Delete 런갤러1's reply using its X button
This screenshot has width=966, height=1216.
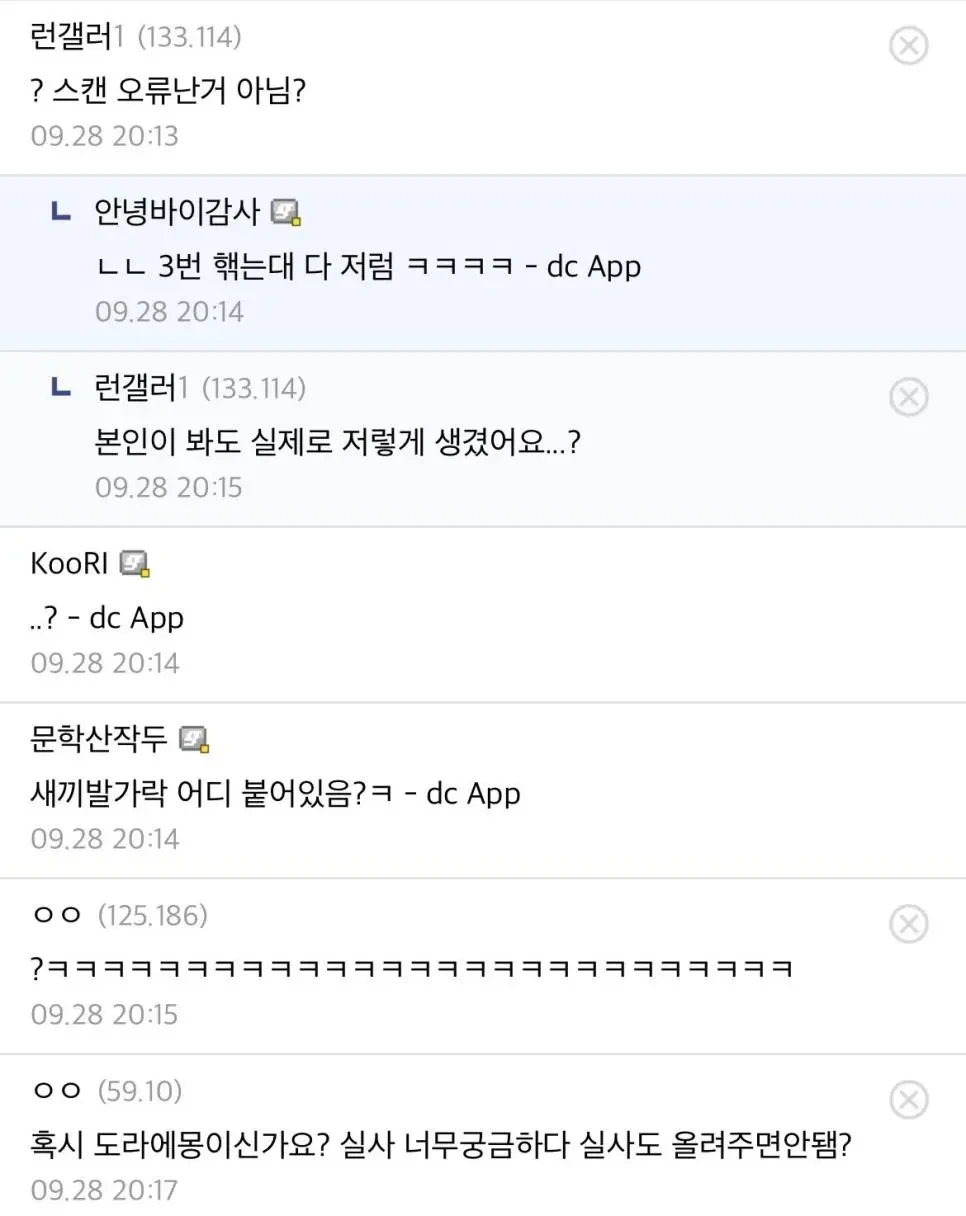tap(908, 396)
